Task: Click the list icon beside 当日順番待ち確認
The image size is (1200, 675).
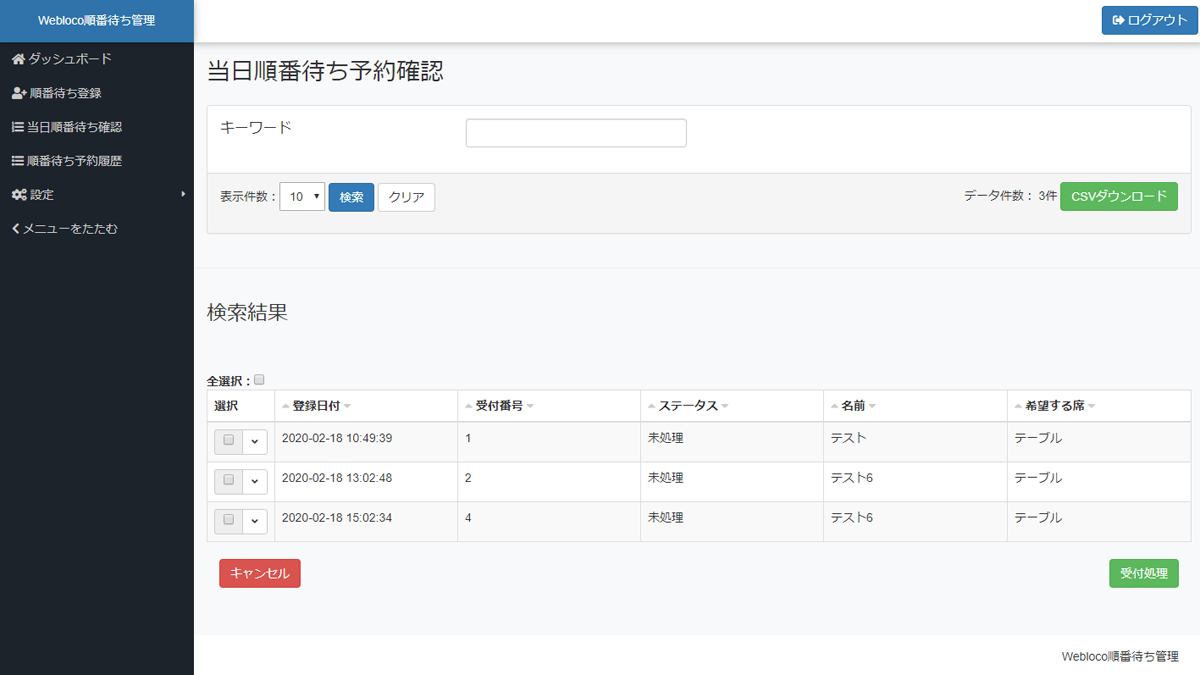Action: [x=17, y=127]
